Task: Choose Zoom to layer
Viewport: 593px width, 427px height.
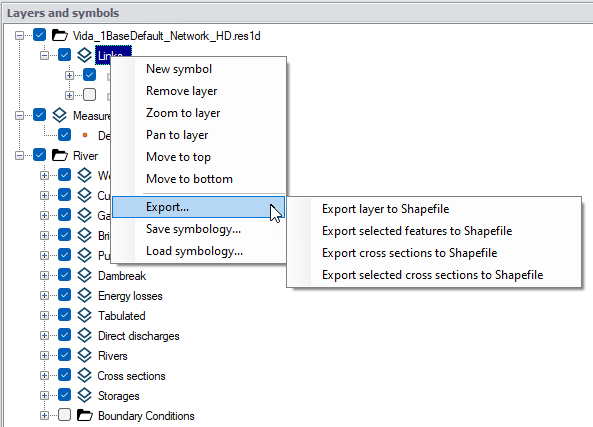Action: tap(199, 113)
